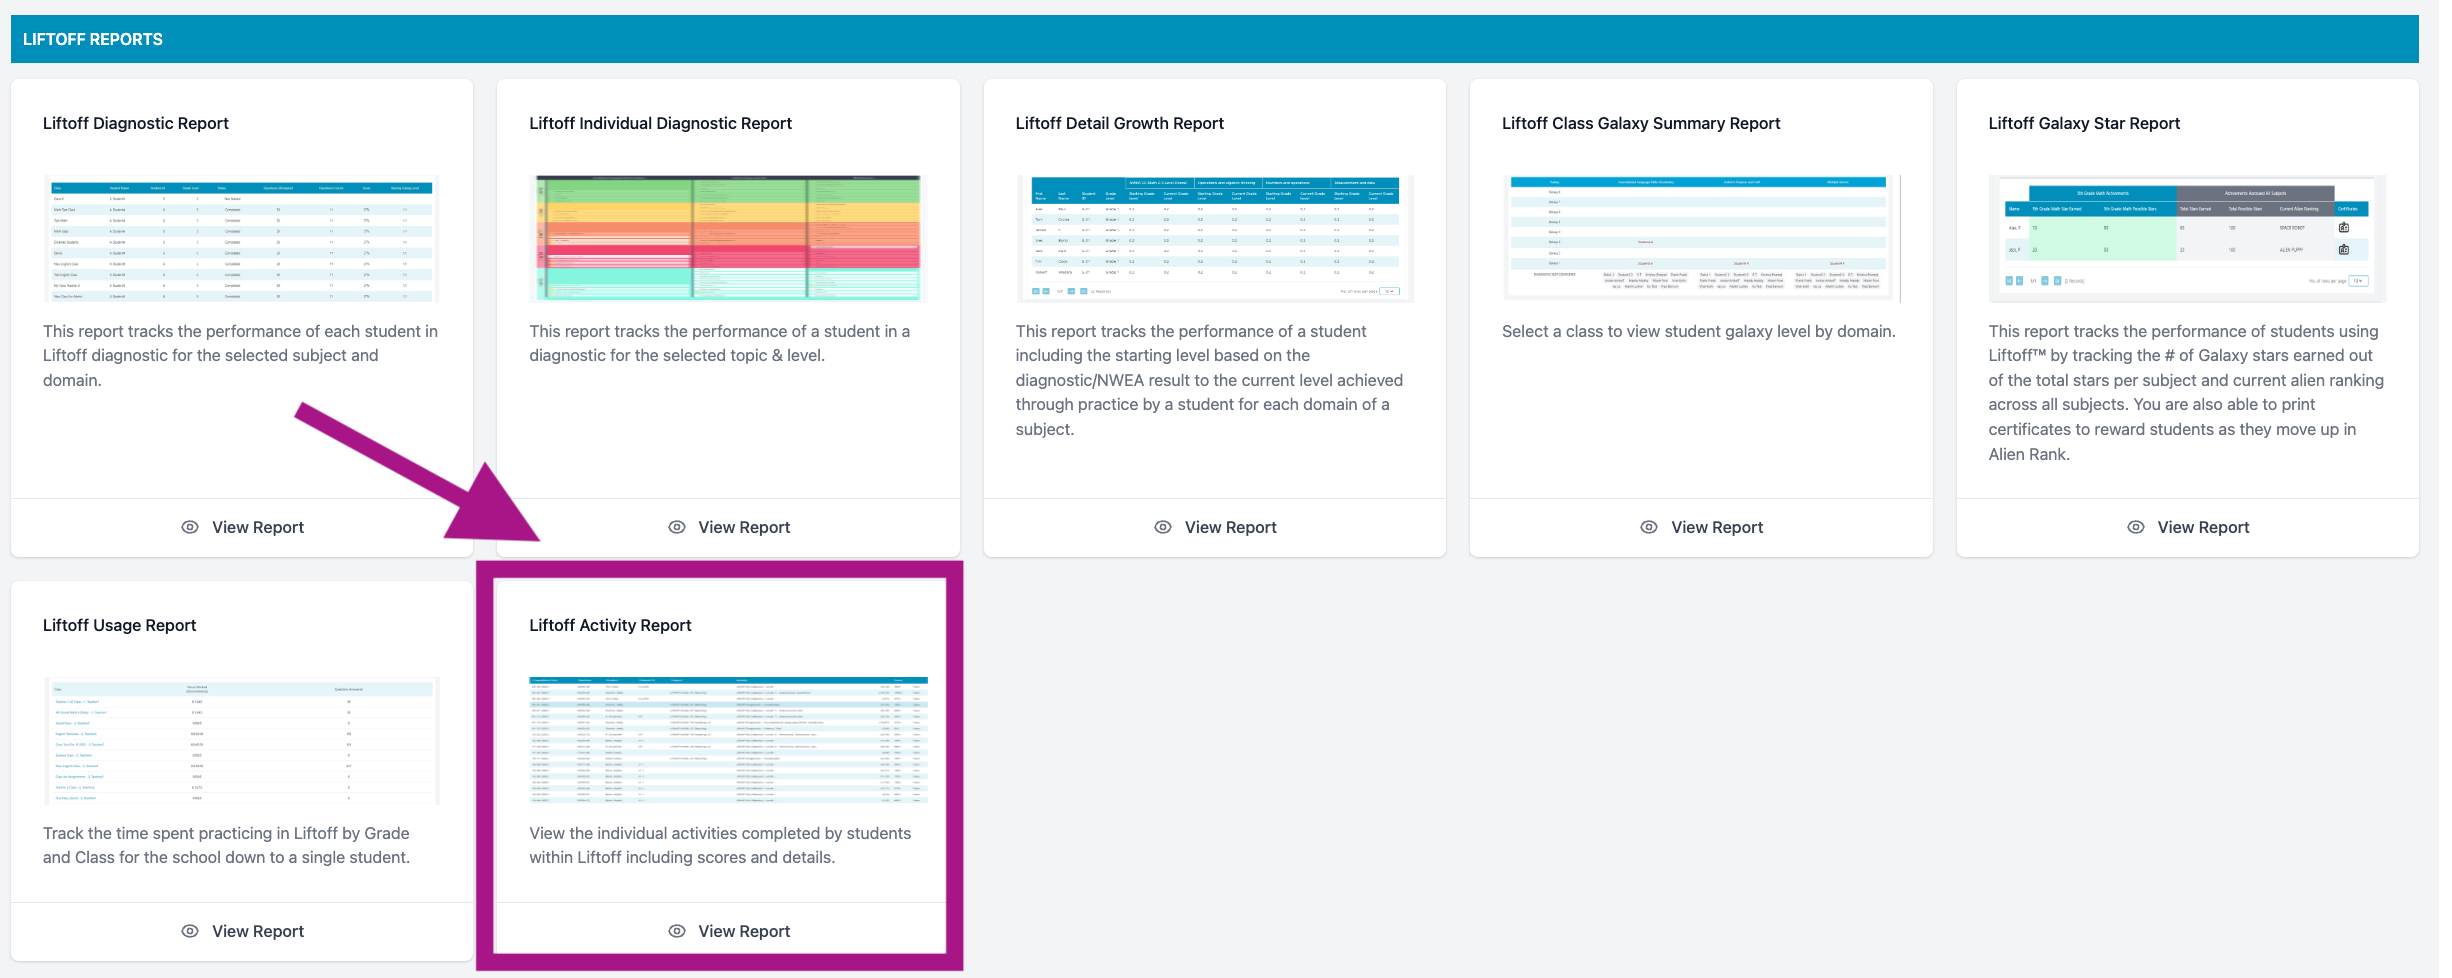This screenshot has width=2452, height=978.
Task: Click the Liftoff Galaxy Star Report preview image
Action: point(2187,238)
